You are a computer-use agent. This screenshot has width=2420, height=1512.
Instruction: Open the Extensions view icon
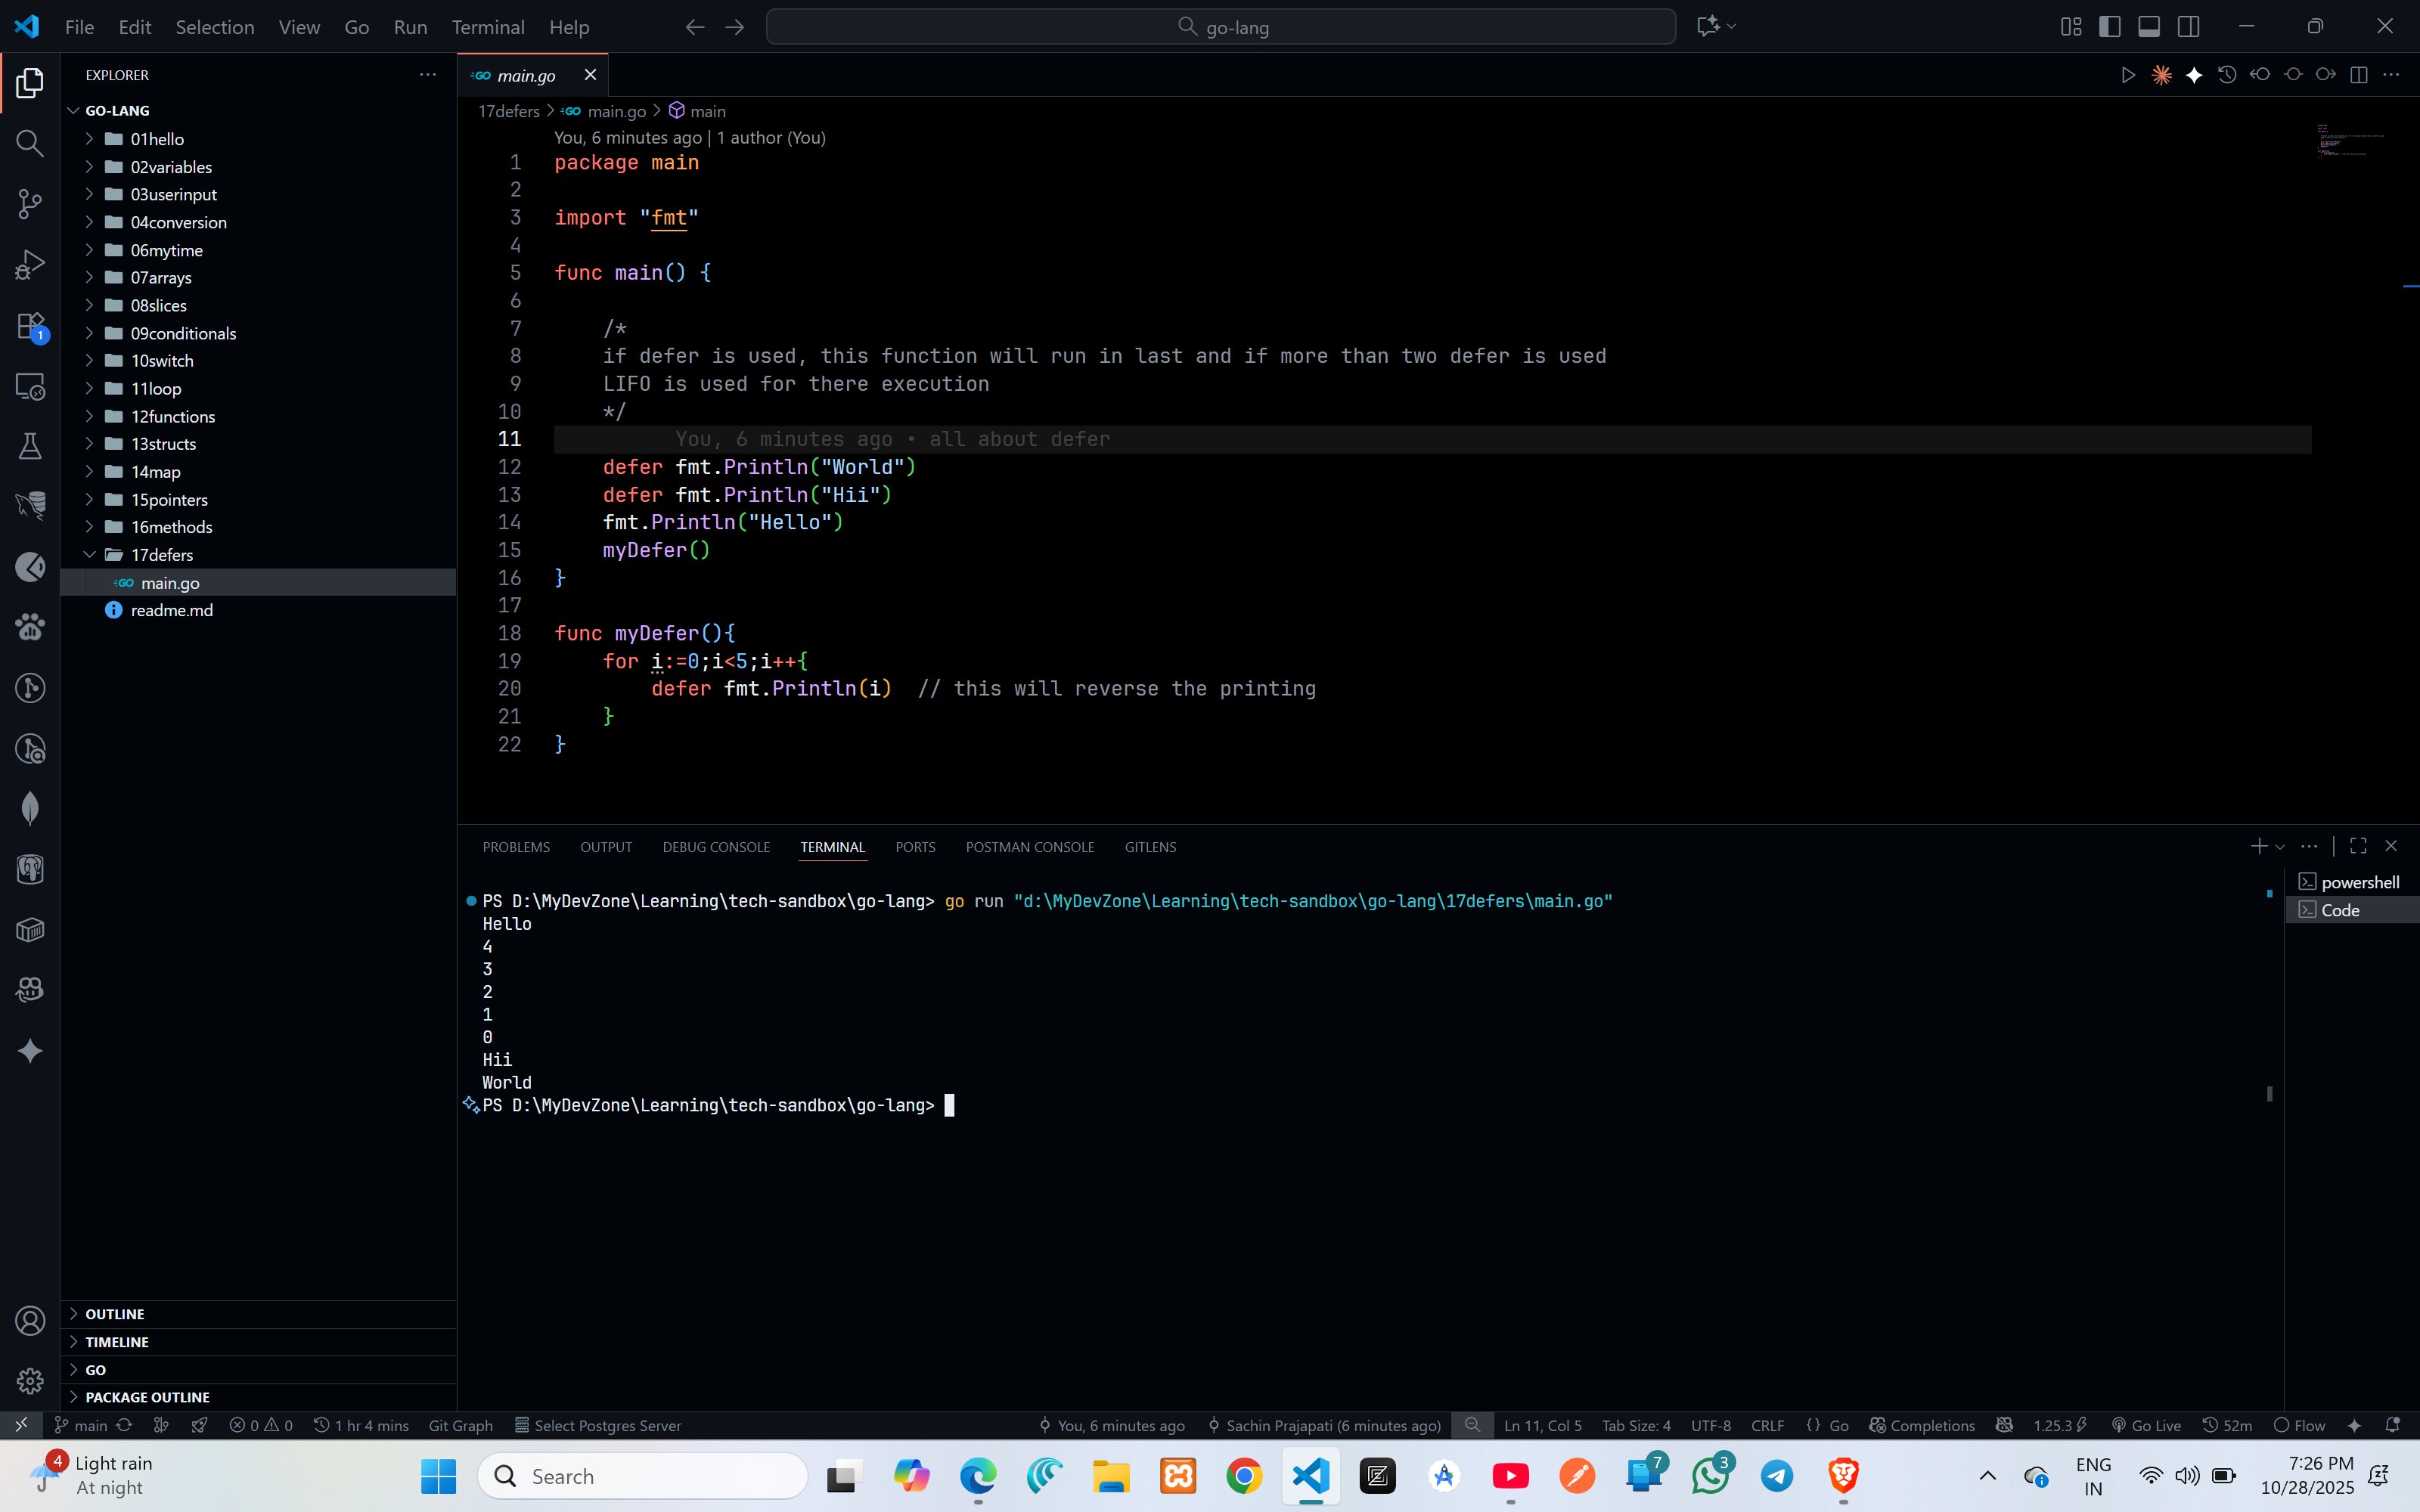pos(30,326)
